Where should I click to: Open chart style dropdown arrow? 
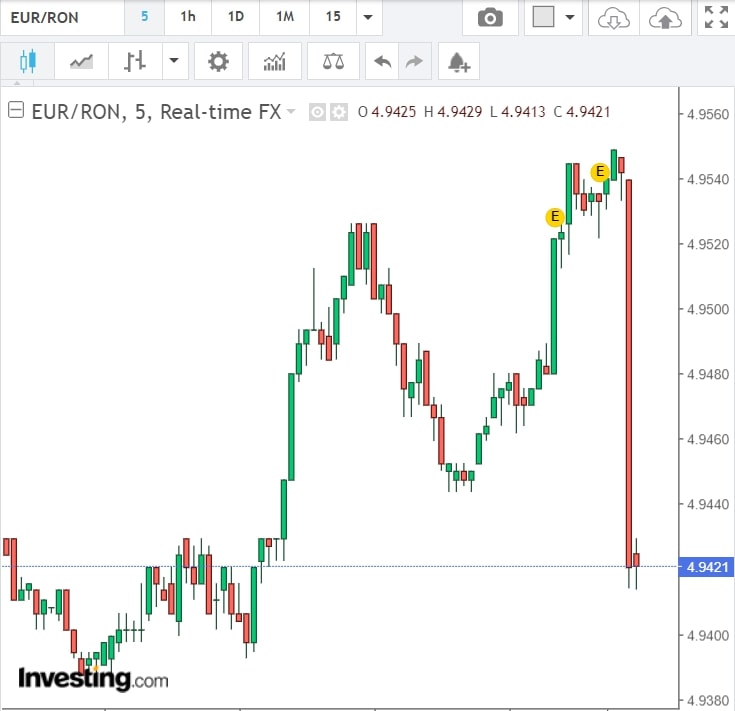pyautogui.click(x=174, y=62)
